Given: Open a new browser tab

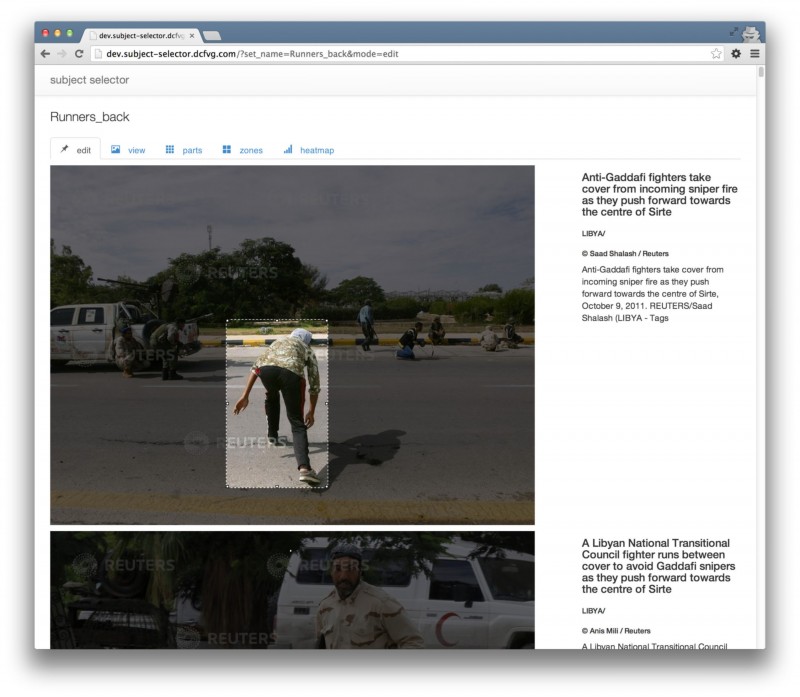Looking at the screenshot, I should click(x=212, y=35).
